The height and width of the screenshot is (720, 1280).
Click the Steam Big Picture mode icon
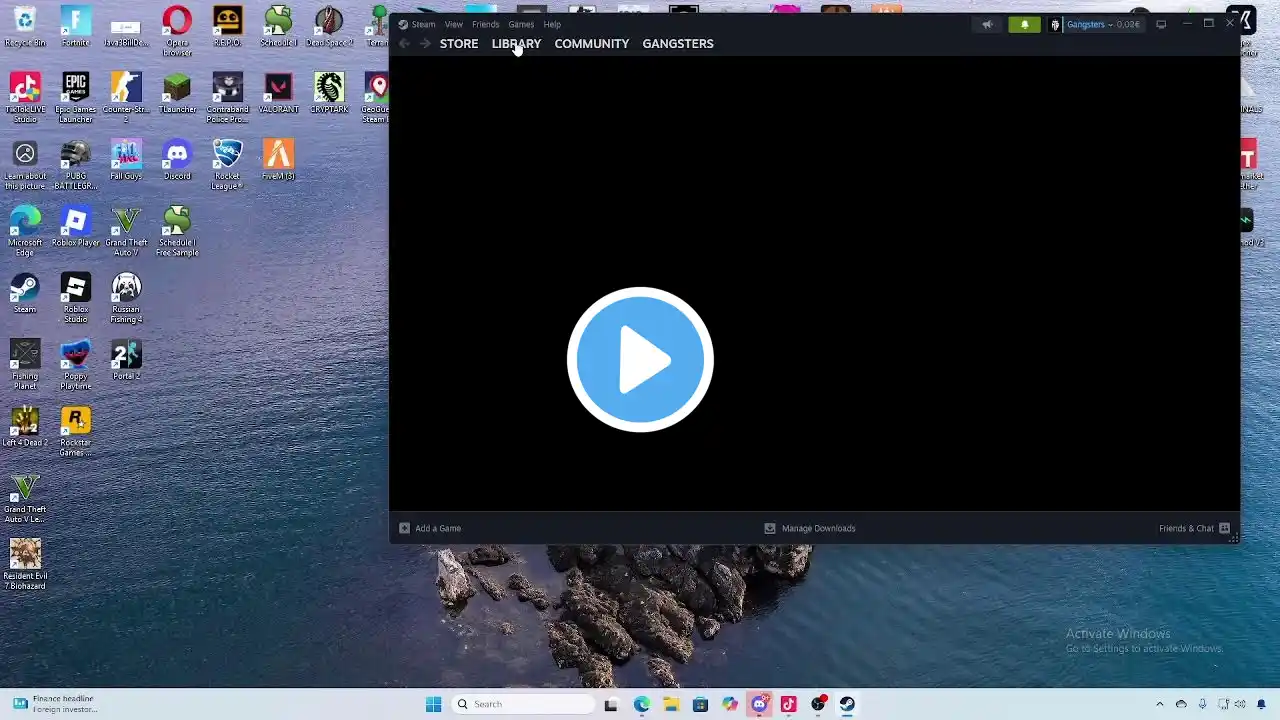tap(1161, 24)
